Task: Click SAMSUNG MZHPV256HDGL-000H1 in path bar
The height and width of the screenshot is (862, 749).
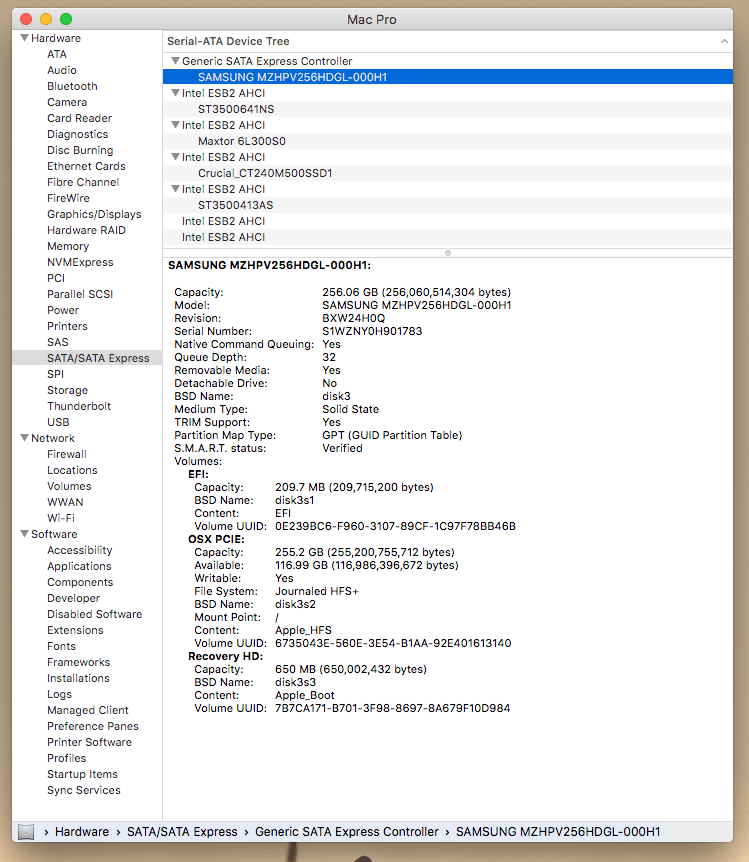Action: coord(558,832)
